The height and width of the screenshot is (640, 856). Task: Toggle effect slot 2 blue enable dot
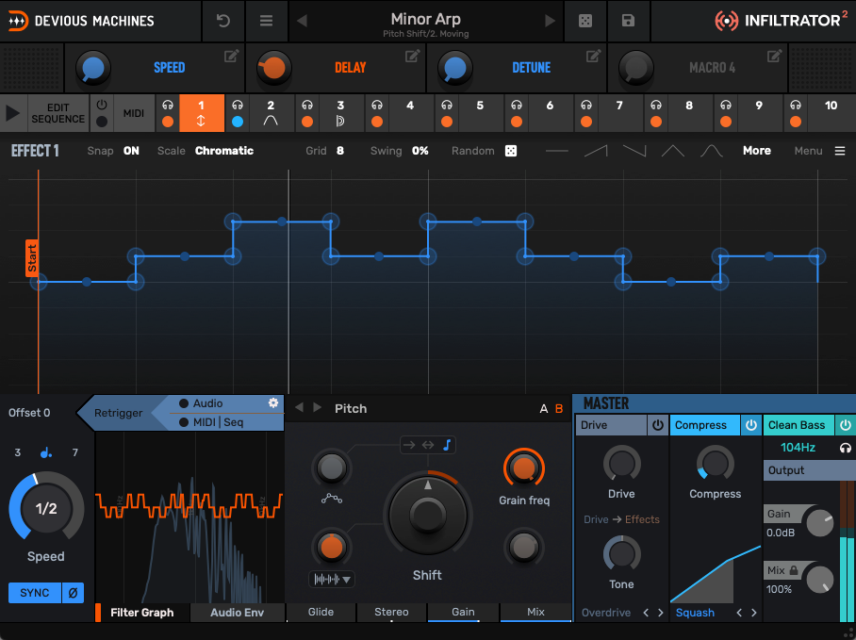click(237, 122)
